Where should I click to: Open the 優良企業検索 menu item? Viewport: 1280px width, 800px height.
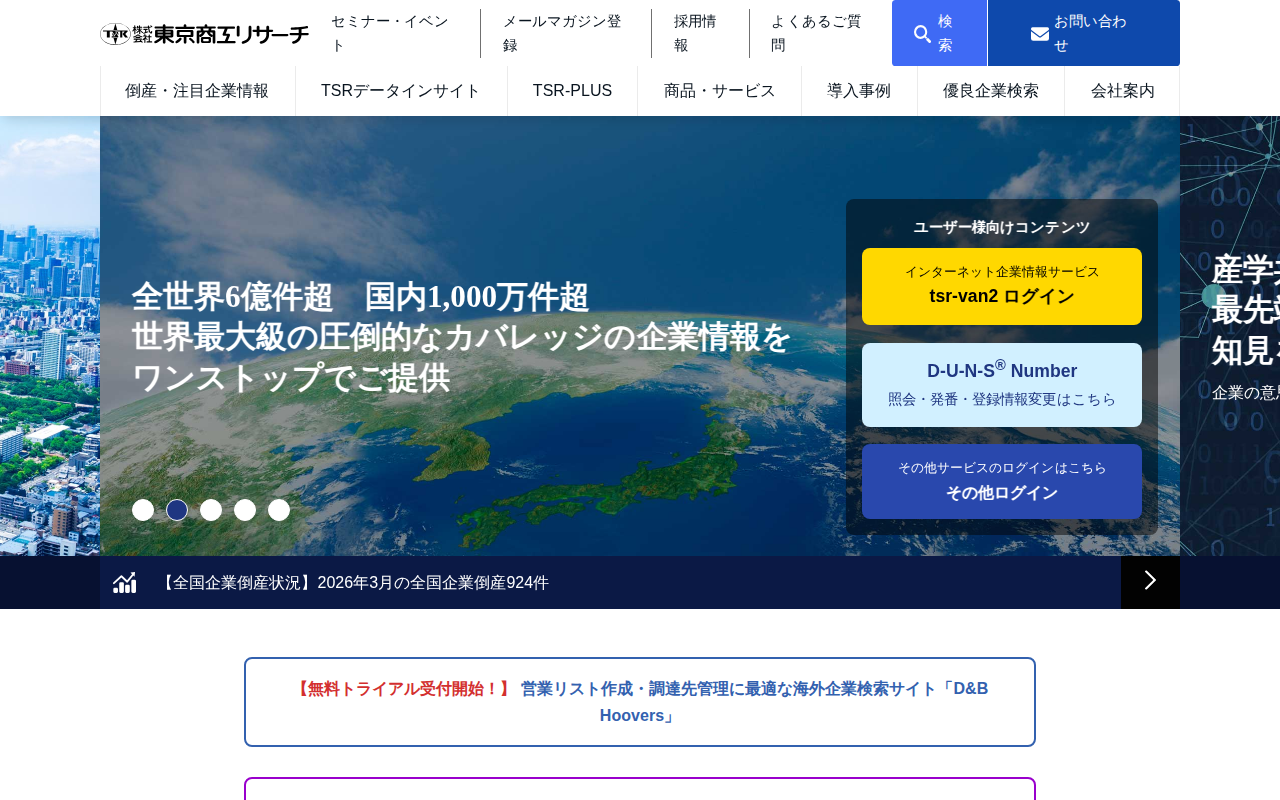[991, 91]
